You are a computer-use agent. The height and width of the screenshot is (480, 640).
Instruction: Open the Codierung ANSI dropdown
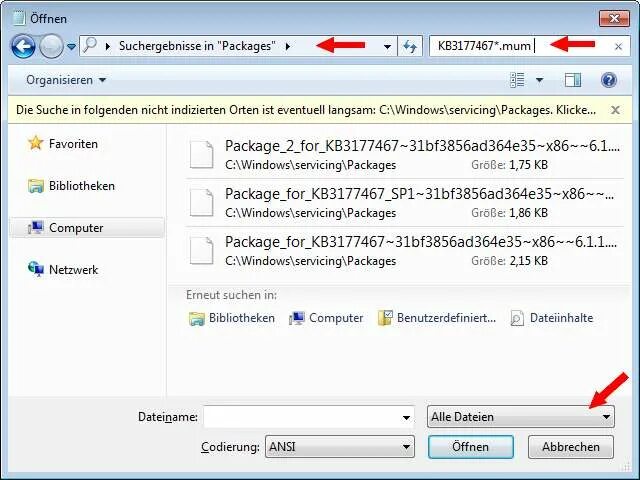[x=340, y=447]
